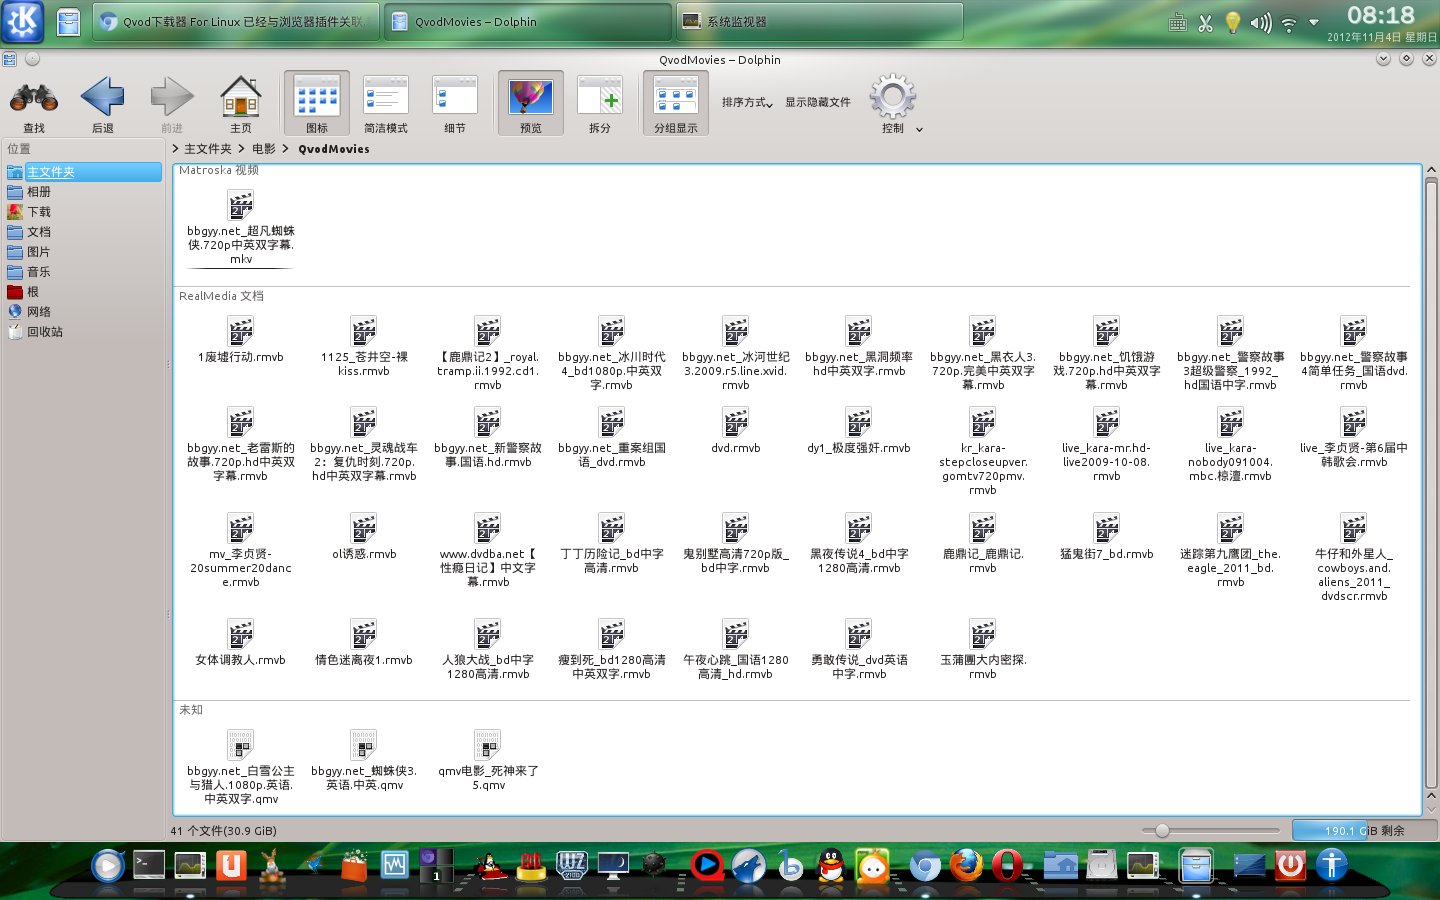The height and width of the screenshot is (900, 1440).
Task: Select the 情色迷离夜1.rmvb file icon
Action: [364, 634]
